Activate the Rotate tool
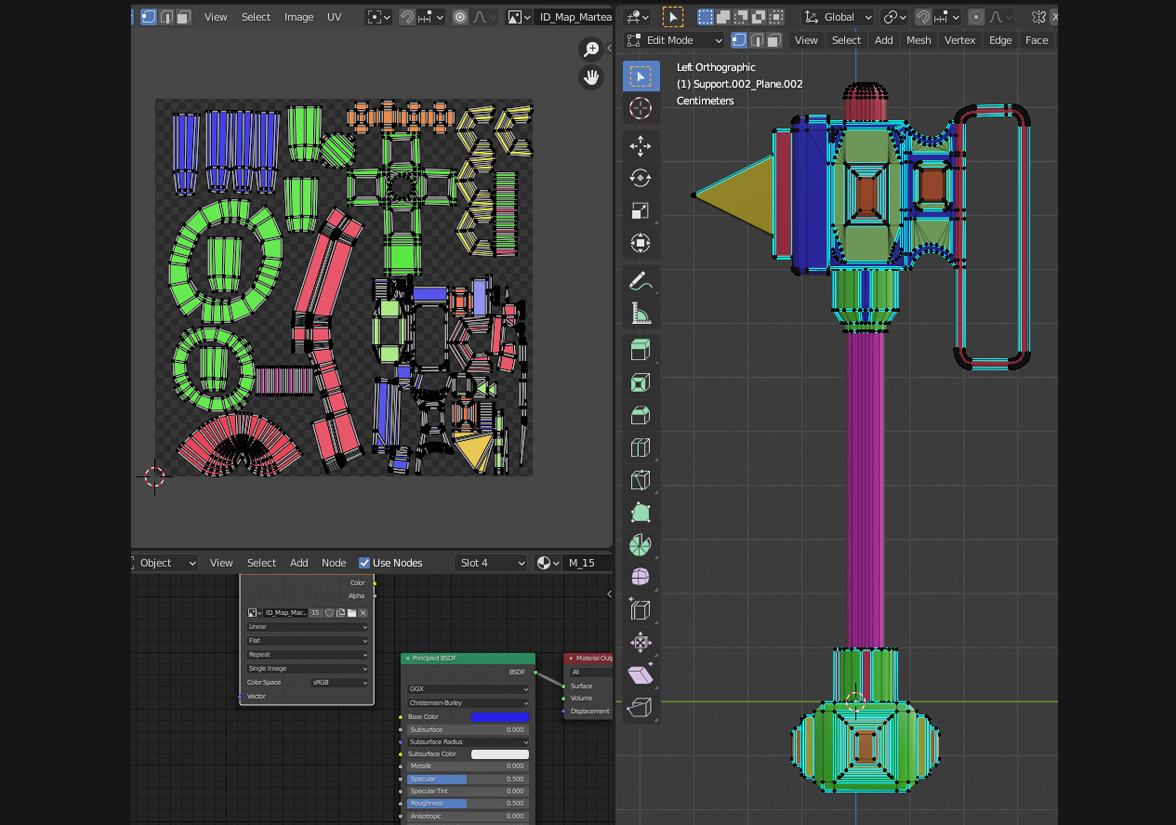The width and height of the screenshot is (1176, 825). (641, 178)
